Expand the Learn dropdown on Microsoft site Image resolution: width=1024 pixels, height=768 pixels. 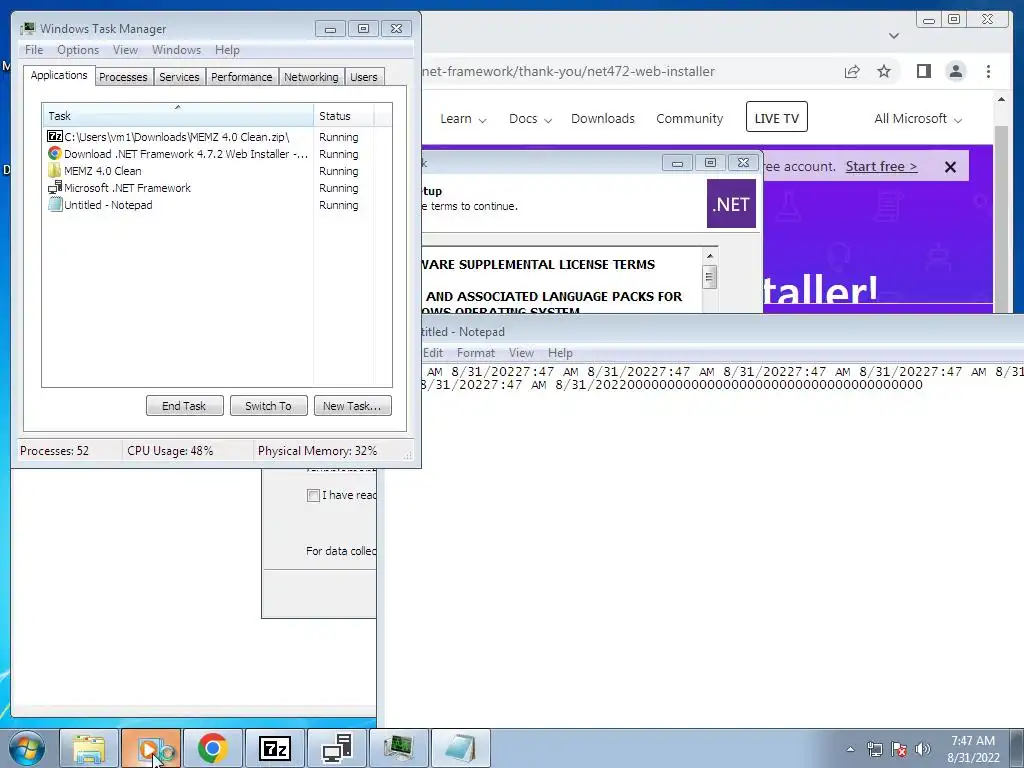click(463, 119)
